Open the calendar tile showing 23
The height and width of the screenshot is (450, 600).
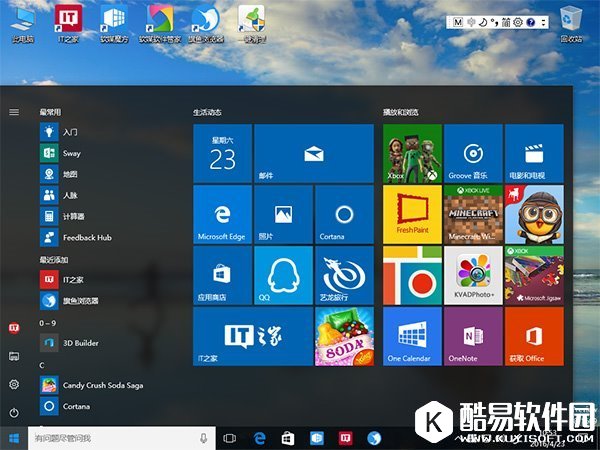pyautogui.click(x=222, y=153)
